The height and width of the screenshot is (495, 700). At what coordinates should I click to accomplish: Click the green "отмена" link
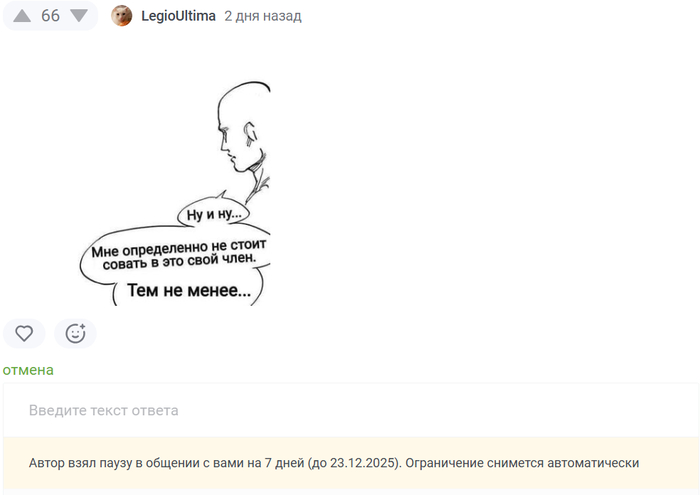pyautogui.click(x=28, y=370)
